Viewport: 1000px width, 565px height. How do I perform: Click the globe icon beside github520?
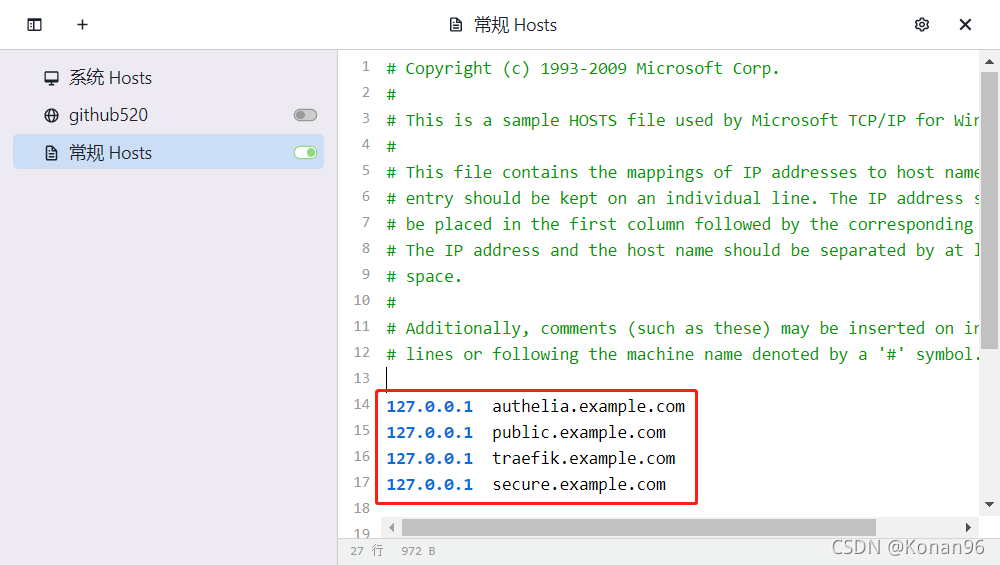click(x=52, y=115)
